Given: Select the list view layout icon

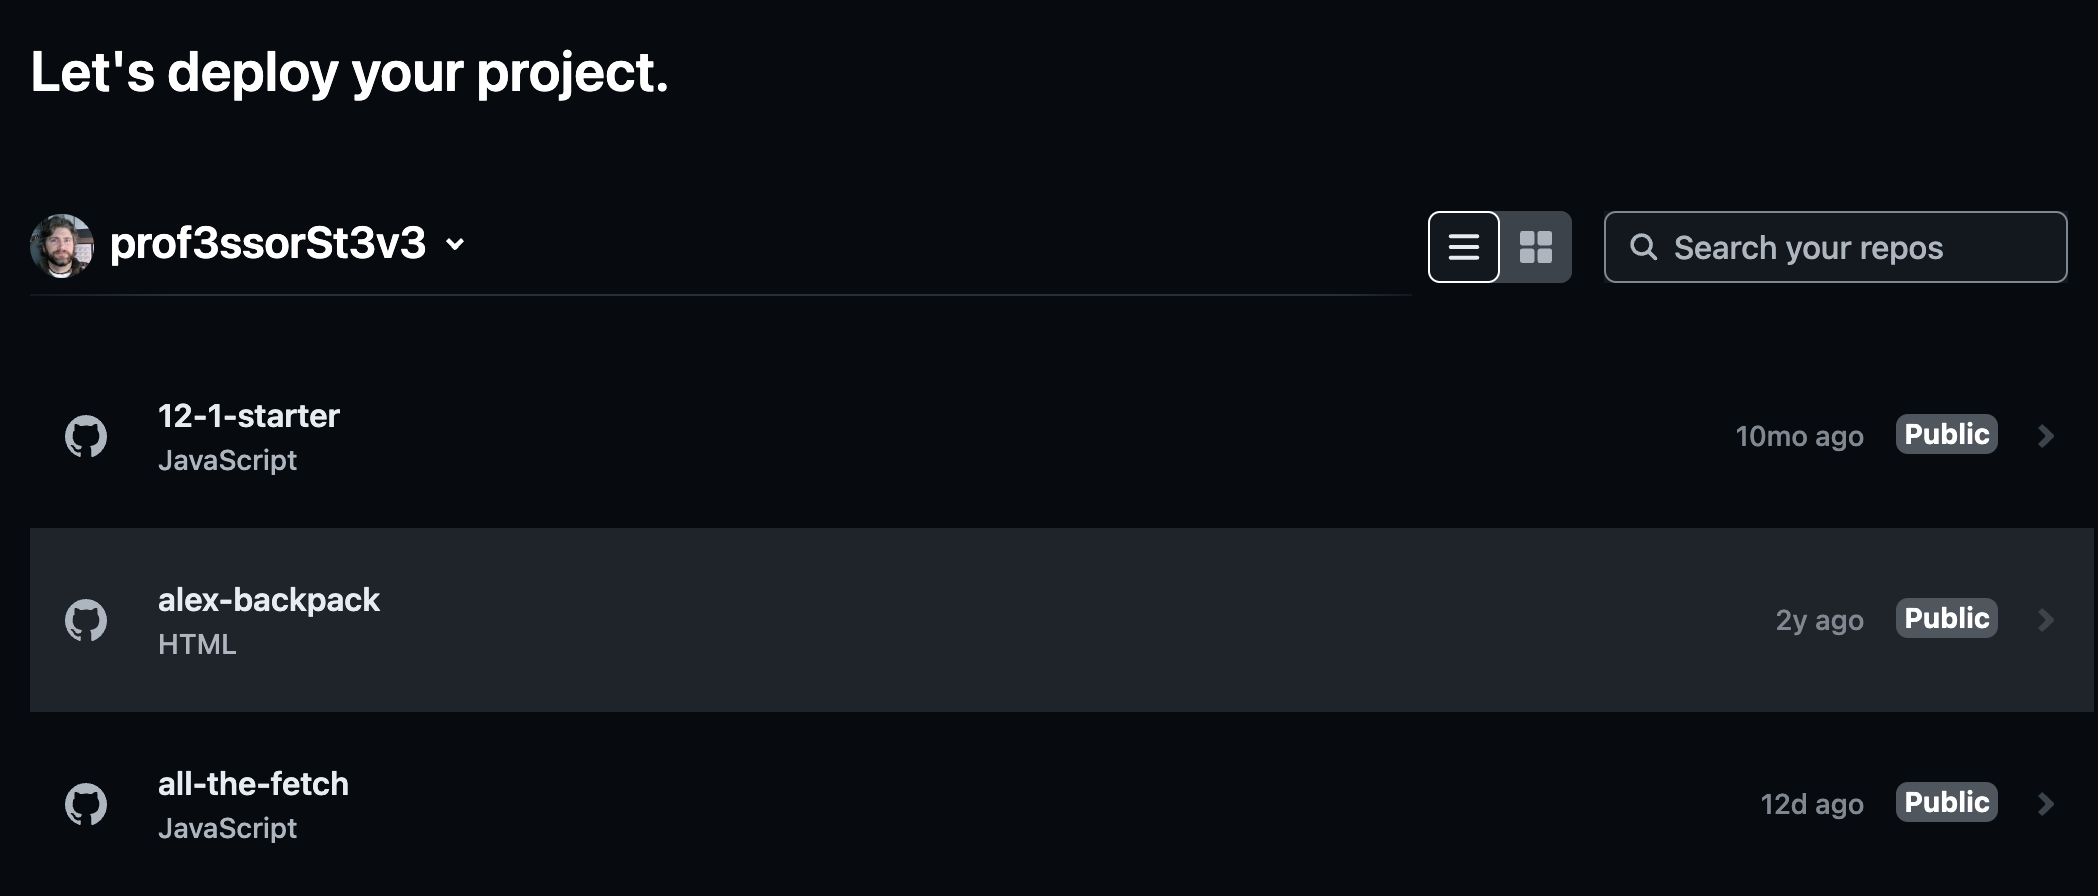Looking at the screenshot, I should [x=1463, y=247].
